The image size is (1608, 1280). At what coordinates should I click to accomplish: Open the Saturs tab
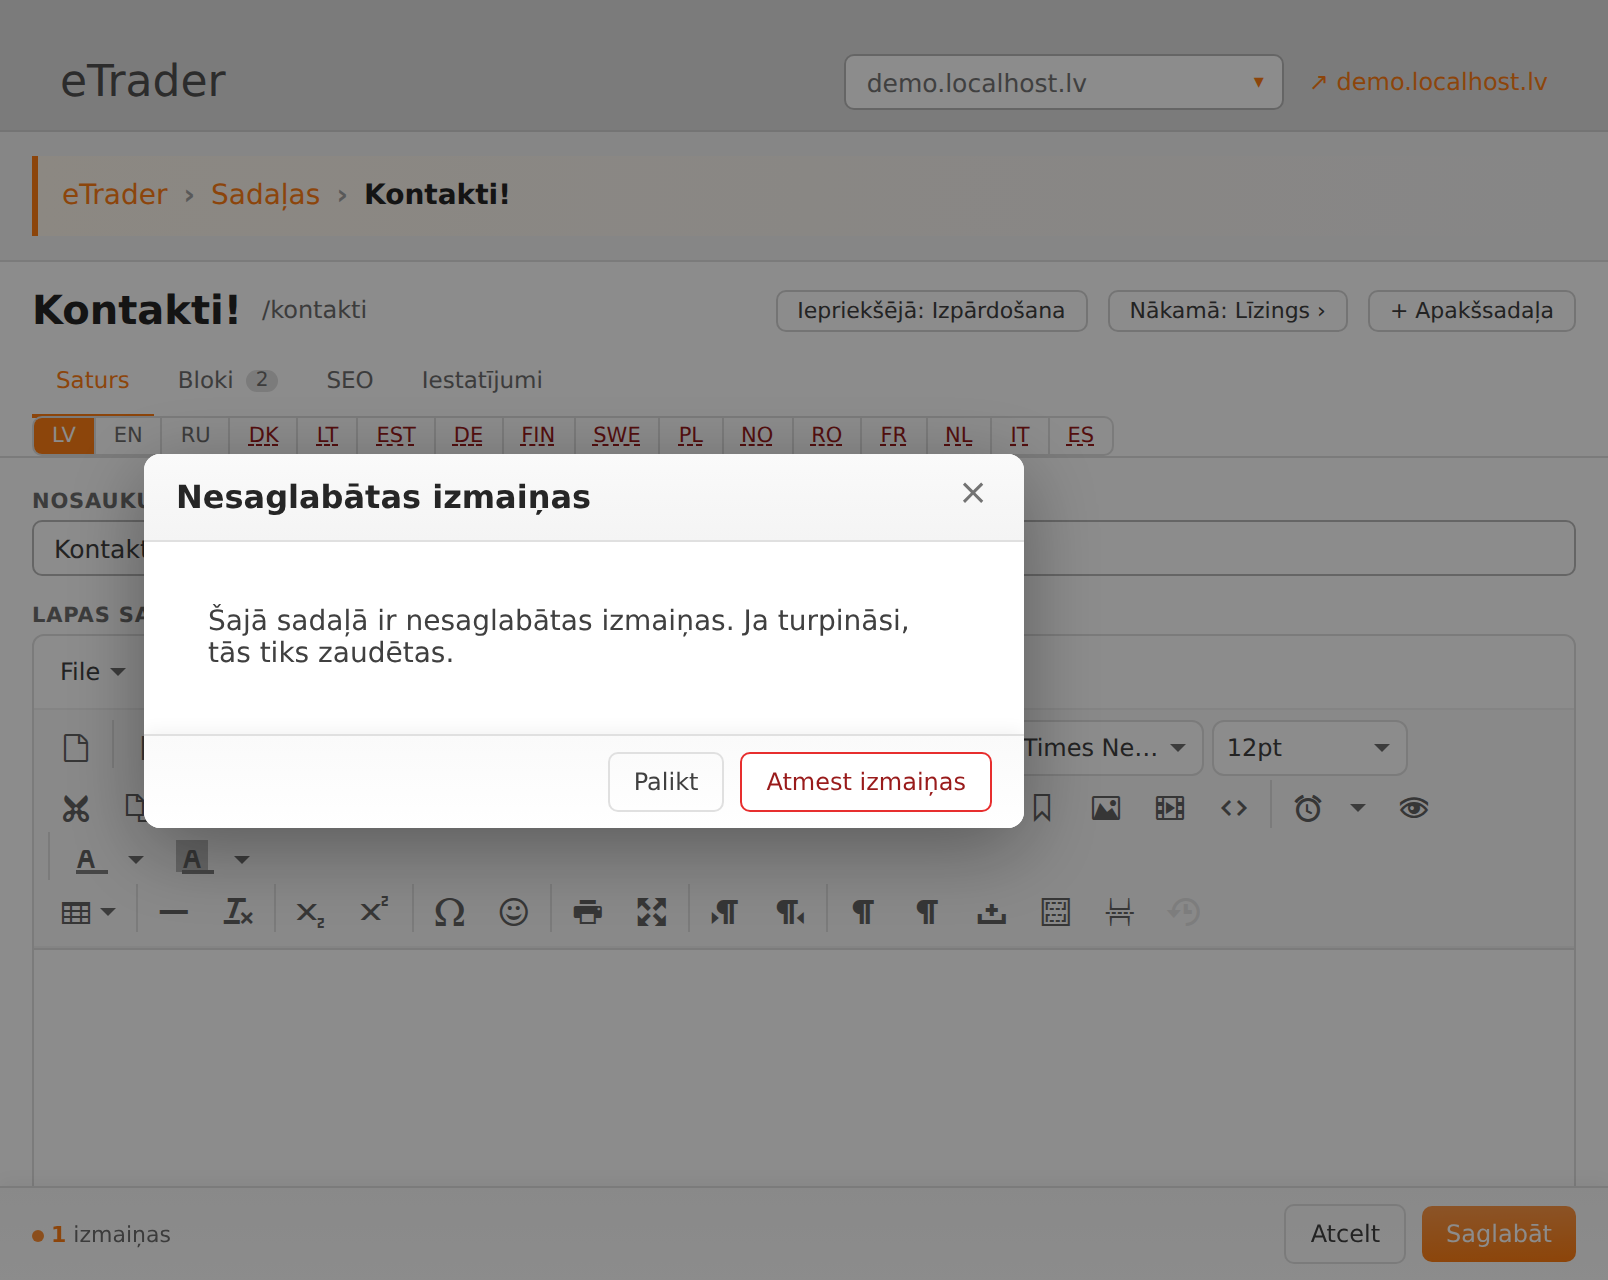93,380
